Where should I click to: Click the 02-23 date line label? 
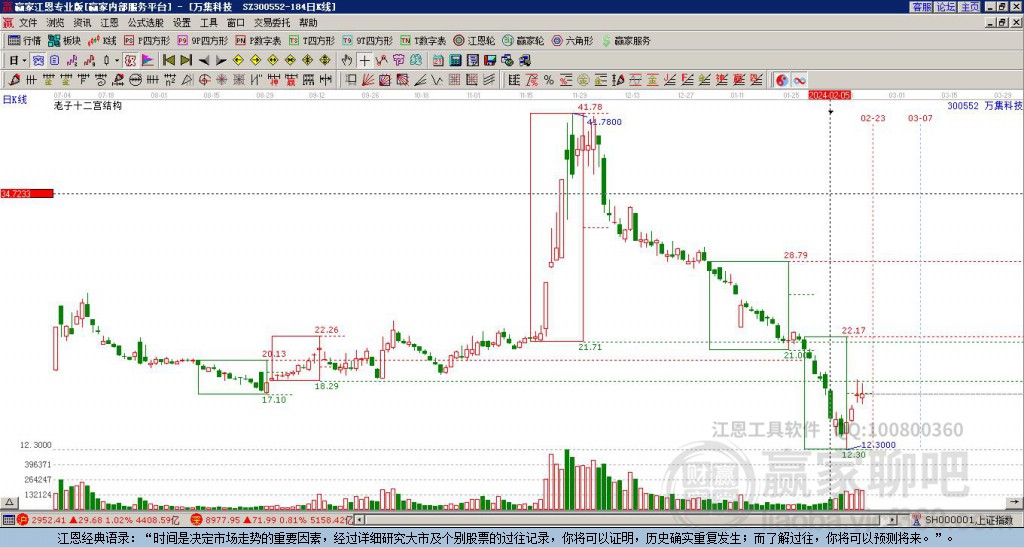point(872,118)
